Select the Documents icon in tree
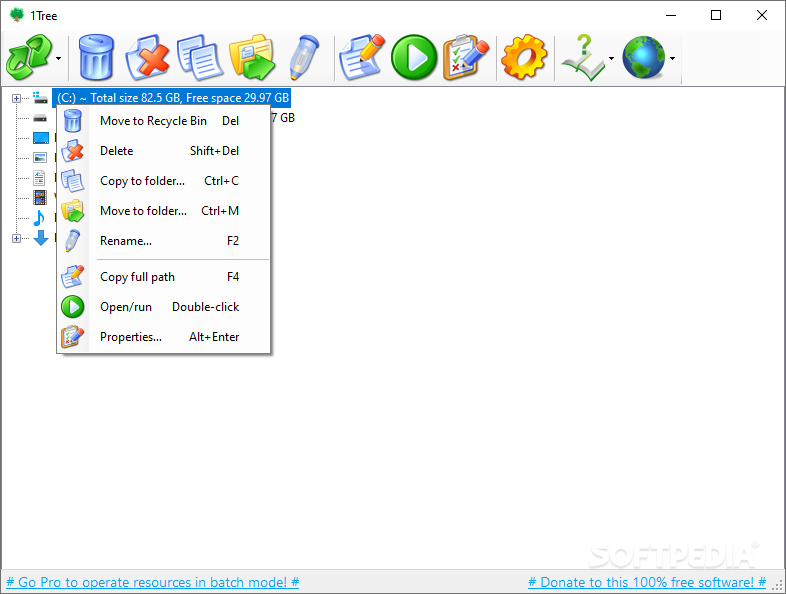The height and width of the screenshot is (594, 786). tap(40, 178)
